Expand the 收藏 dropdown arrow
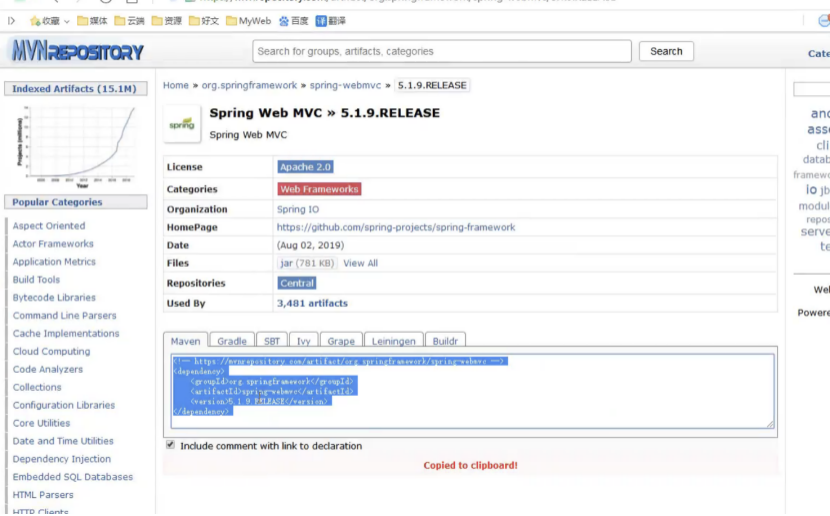 pyautogui.click(x=67, y=22)
